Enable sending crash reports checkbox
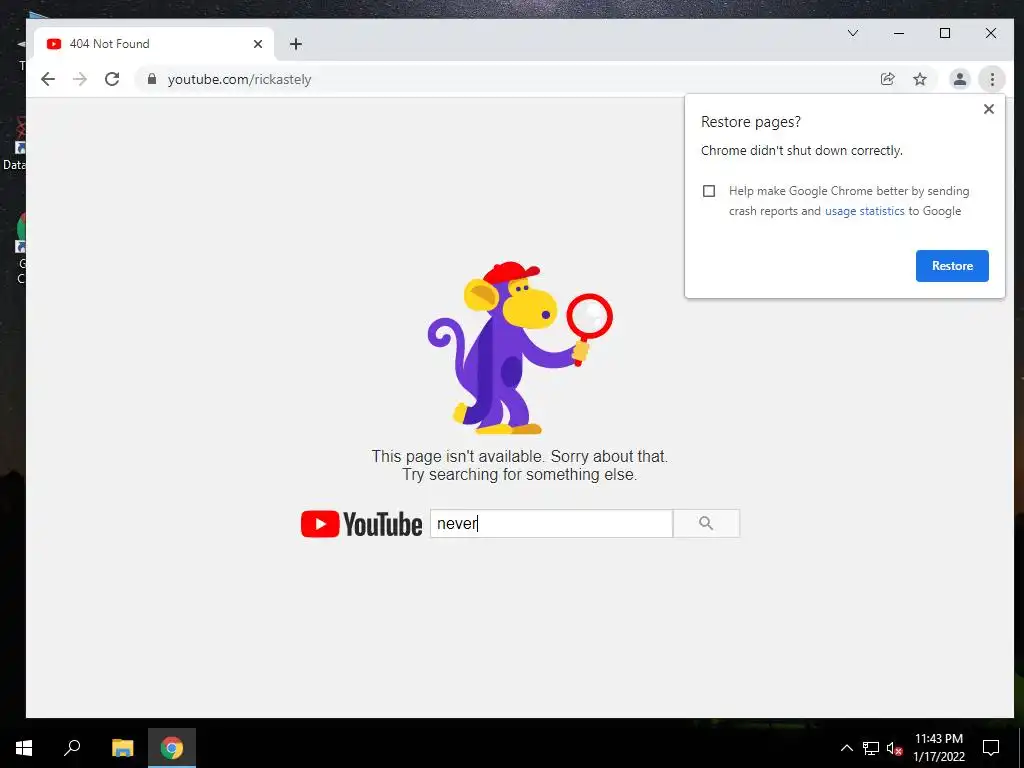The image size is (1024, 768). (x=709, y=191)
